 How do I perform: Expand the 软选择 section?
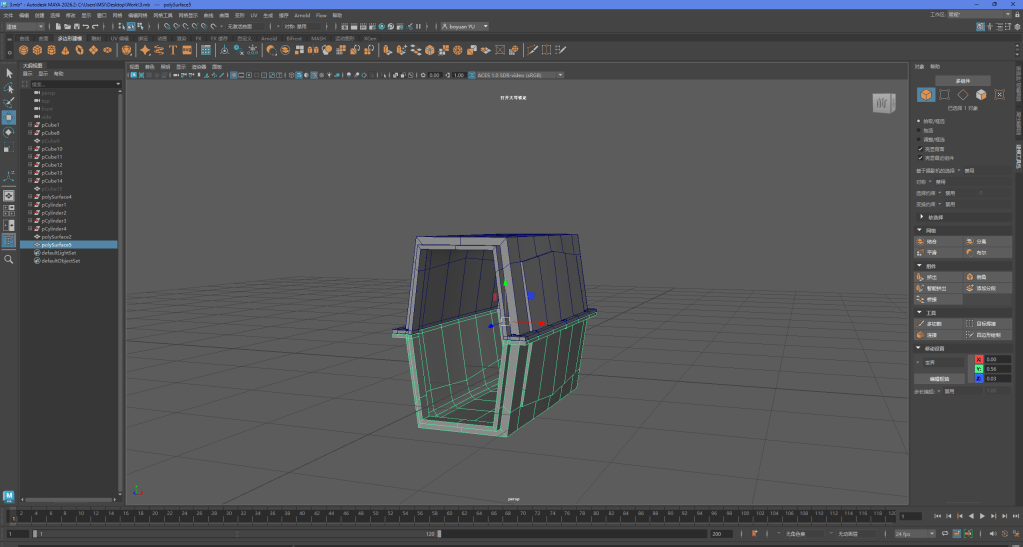(x=921, y=216)
